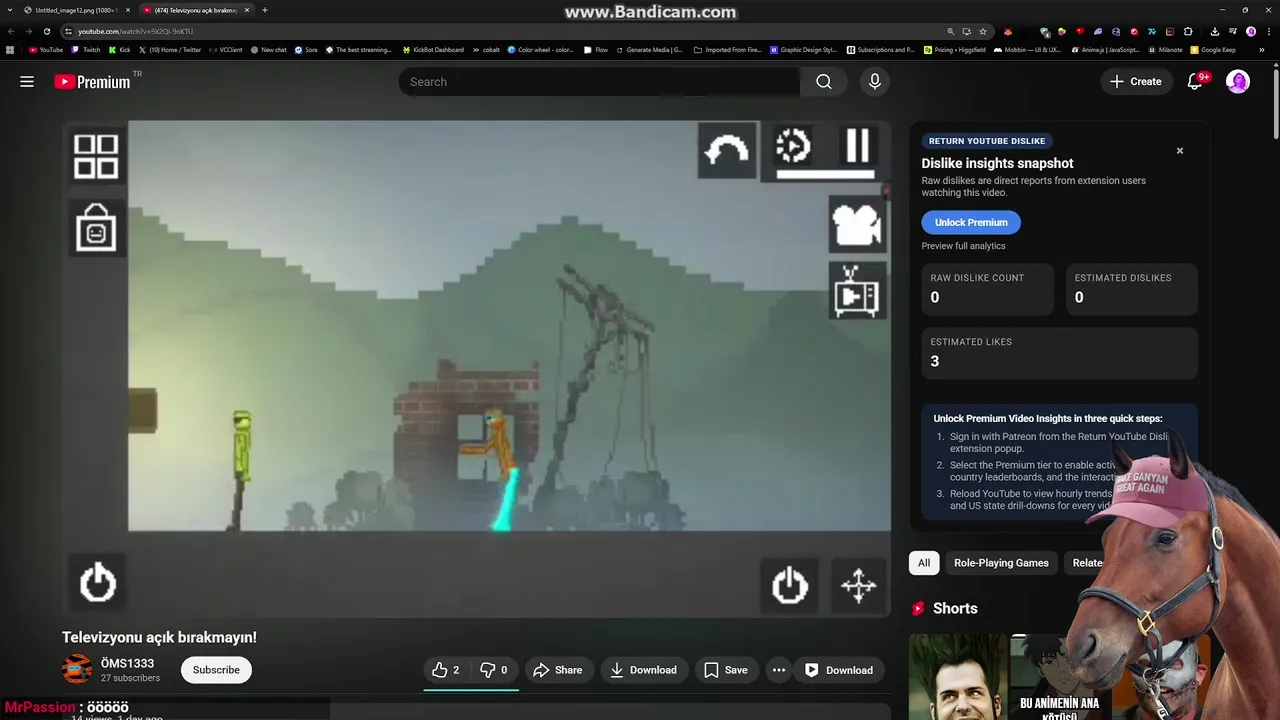1280x720 pixels.
Task: Open the three-dot more actions menu
Action: pos(779,670)
